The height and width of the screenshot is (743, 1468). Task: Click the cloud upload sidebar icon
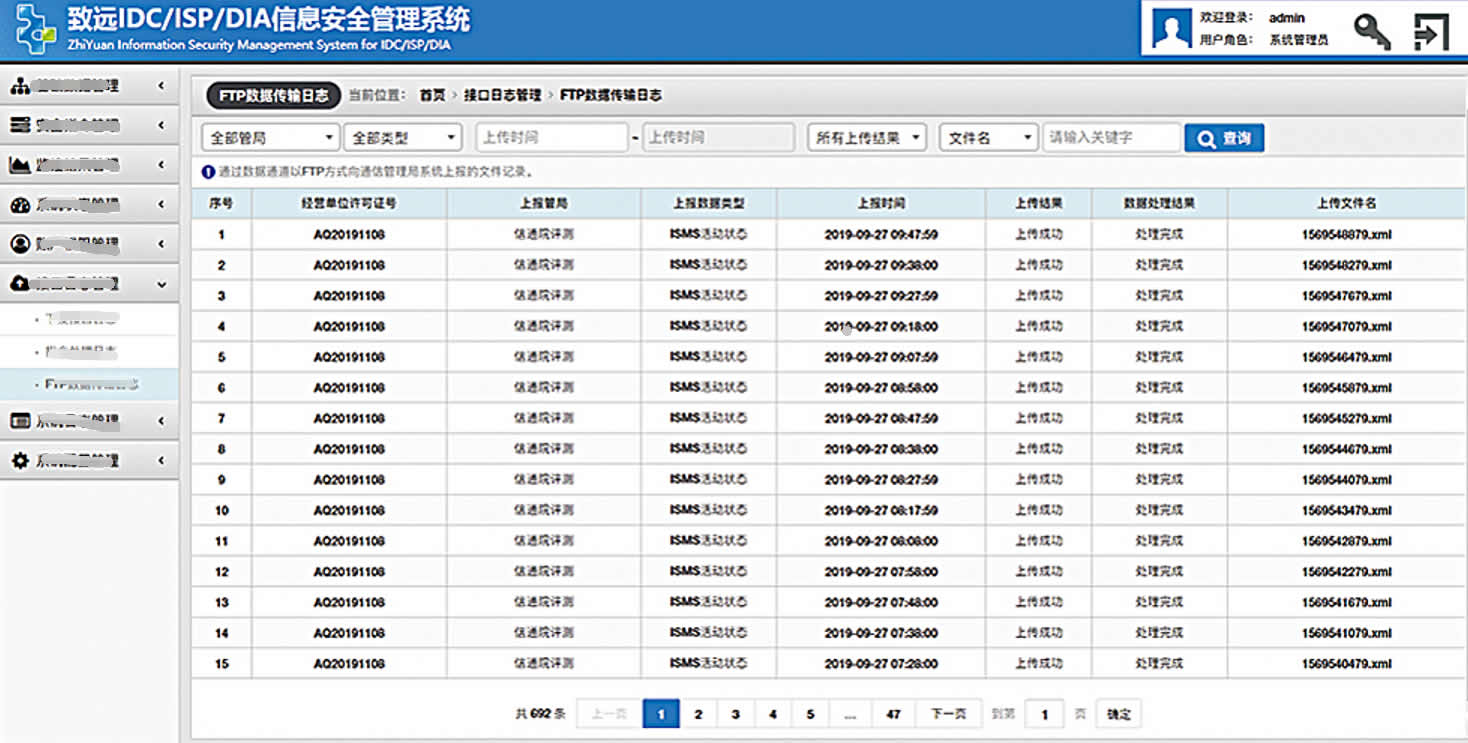[20, 284]
